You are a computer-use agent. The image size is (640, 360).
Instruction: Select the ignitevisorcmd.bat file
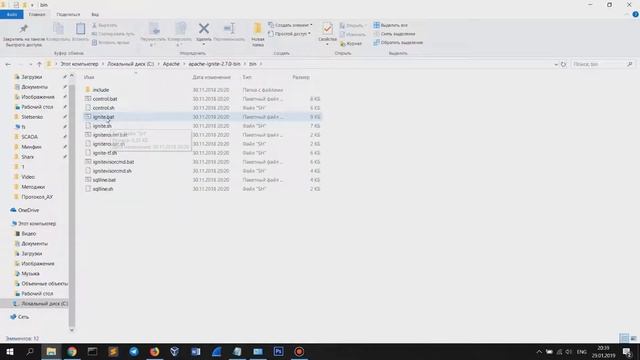(113, 162)
